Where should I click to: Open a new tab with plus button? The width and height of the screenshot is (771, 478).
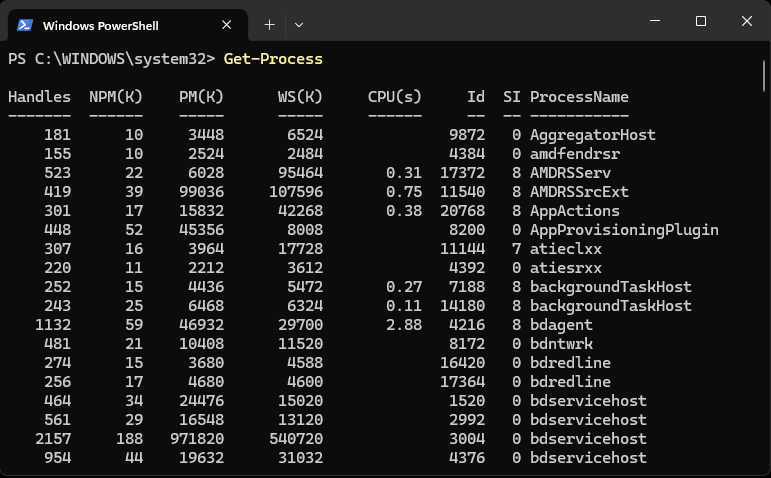[269, 25]
